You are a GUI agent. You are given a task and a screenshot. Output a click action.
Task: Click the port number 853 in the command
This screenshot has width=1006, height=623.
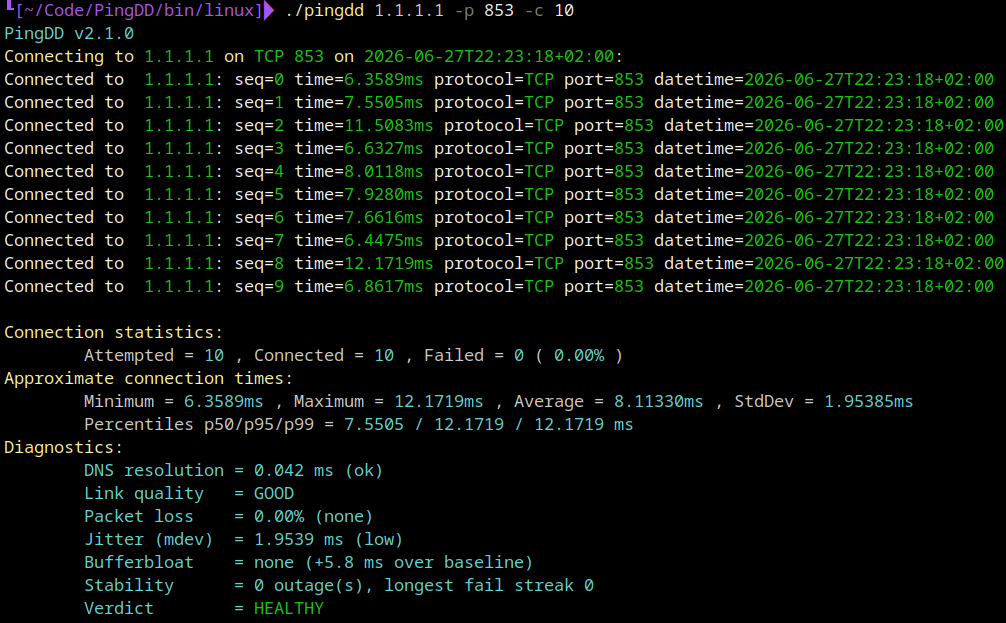pyautogui.click(x=499, y=10)
